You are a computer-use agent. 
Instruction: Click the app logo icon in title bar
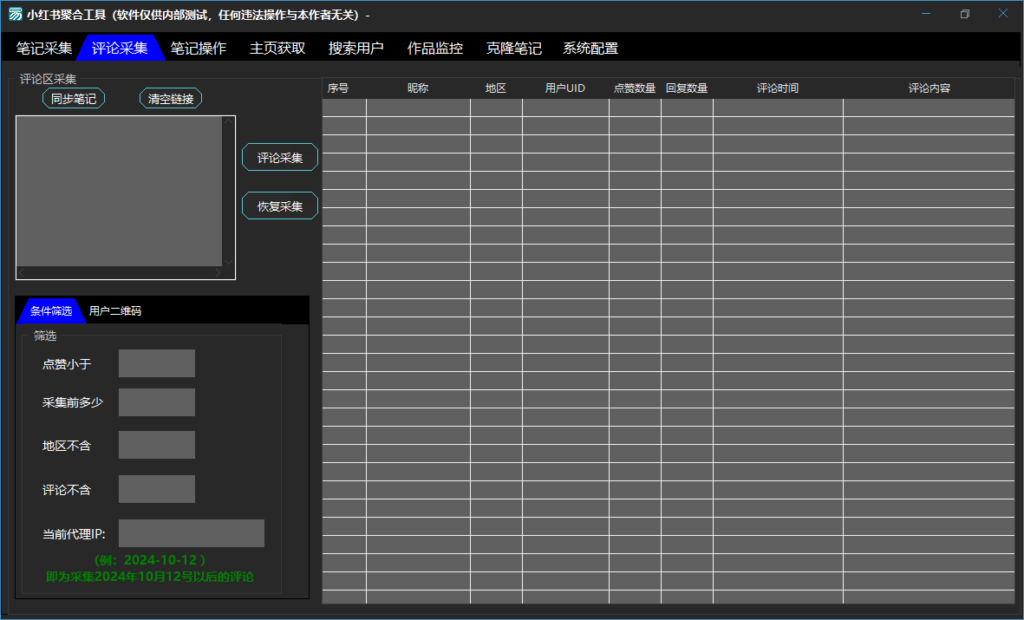(14, 14)
